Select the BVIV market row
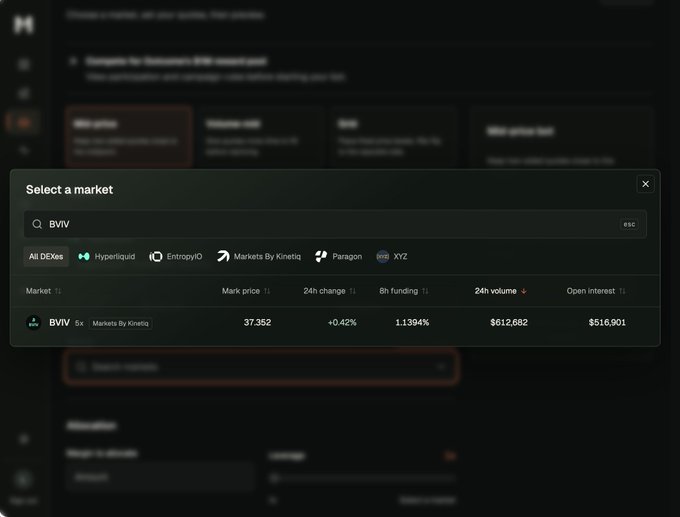 pyautogui.click(x=335, y=323)
